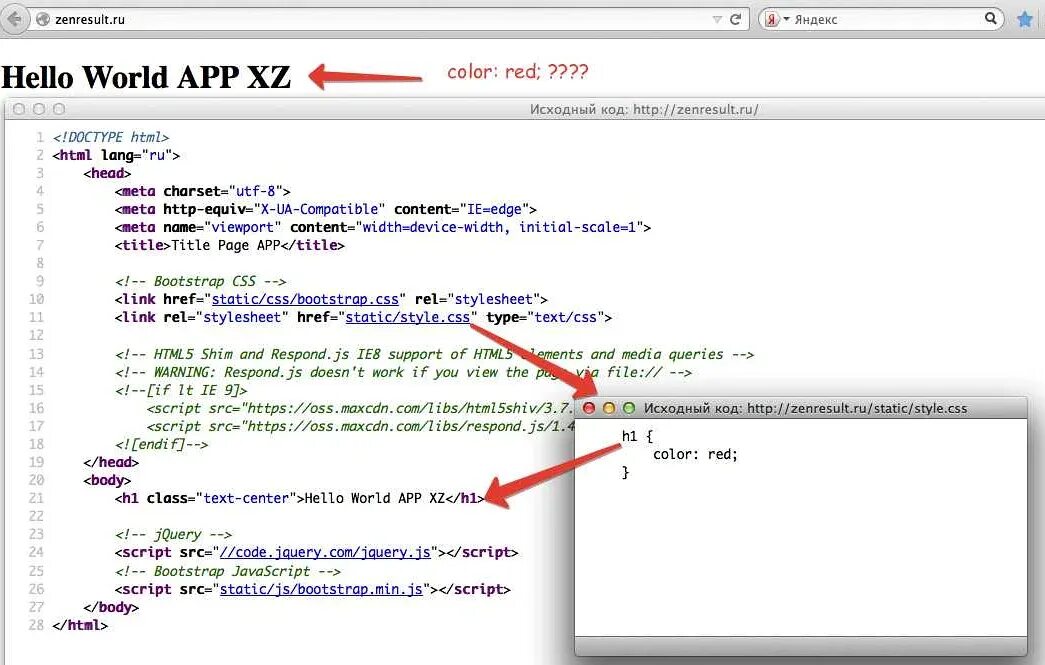This screenshot has width=1045, height=665.
Task: Click the <![endif]--> line
Action: click(161, 444)
